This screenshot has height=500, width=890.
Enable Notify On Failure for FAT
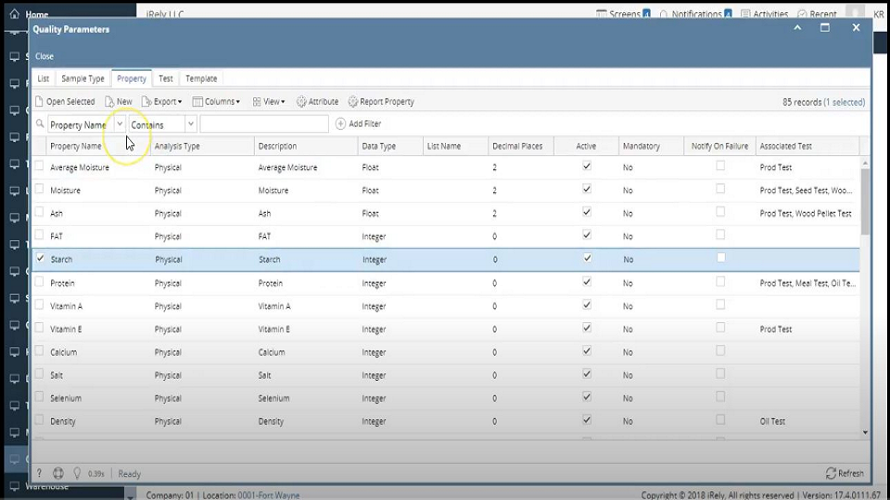pos(720,235)
